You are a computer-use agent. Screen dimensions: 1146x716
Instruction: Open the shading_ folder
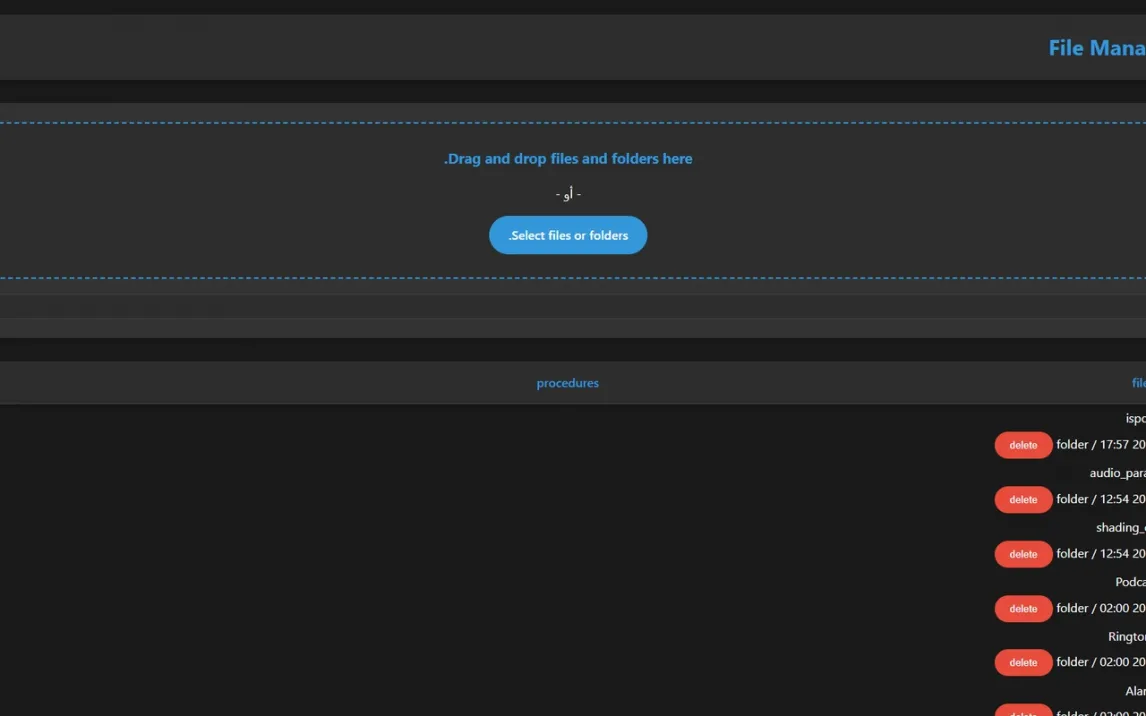[1120, 527]
